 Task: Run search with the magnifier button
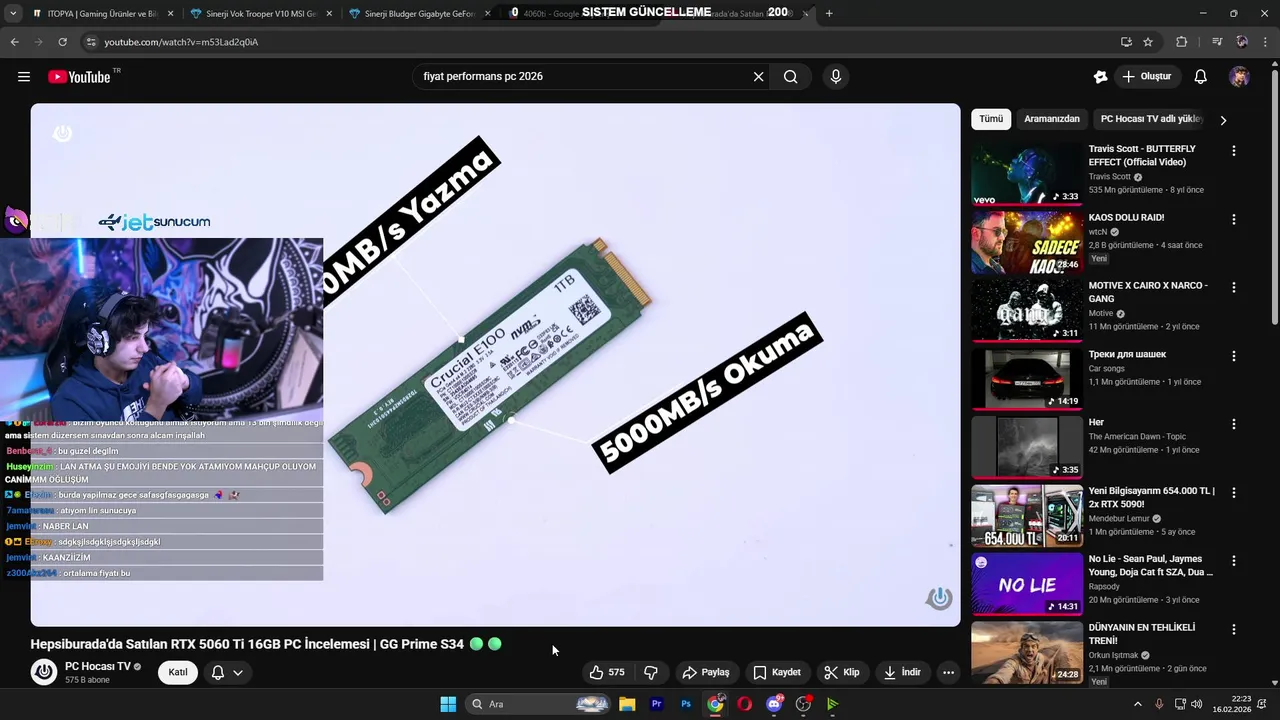(790, 77)
